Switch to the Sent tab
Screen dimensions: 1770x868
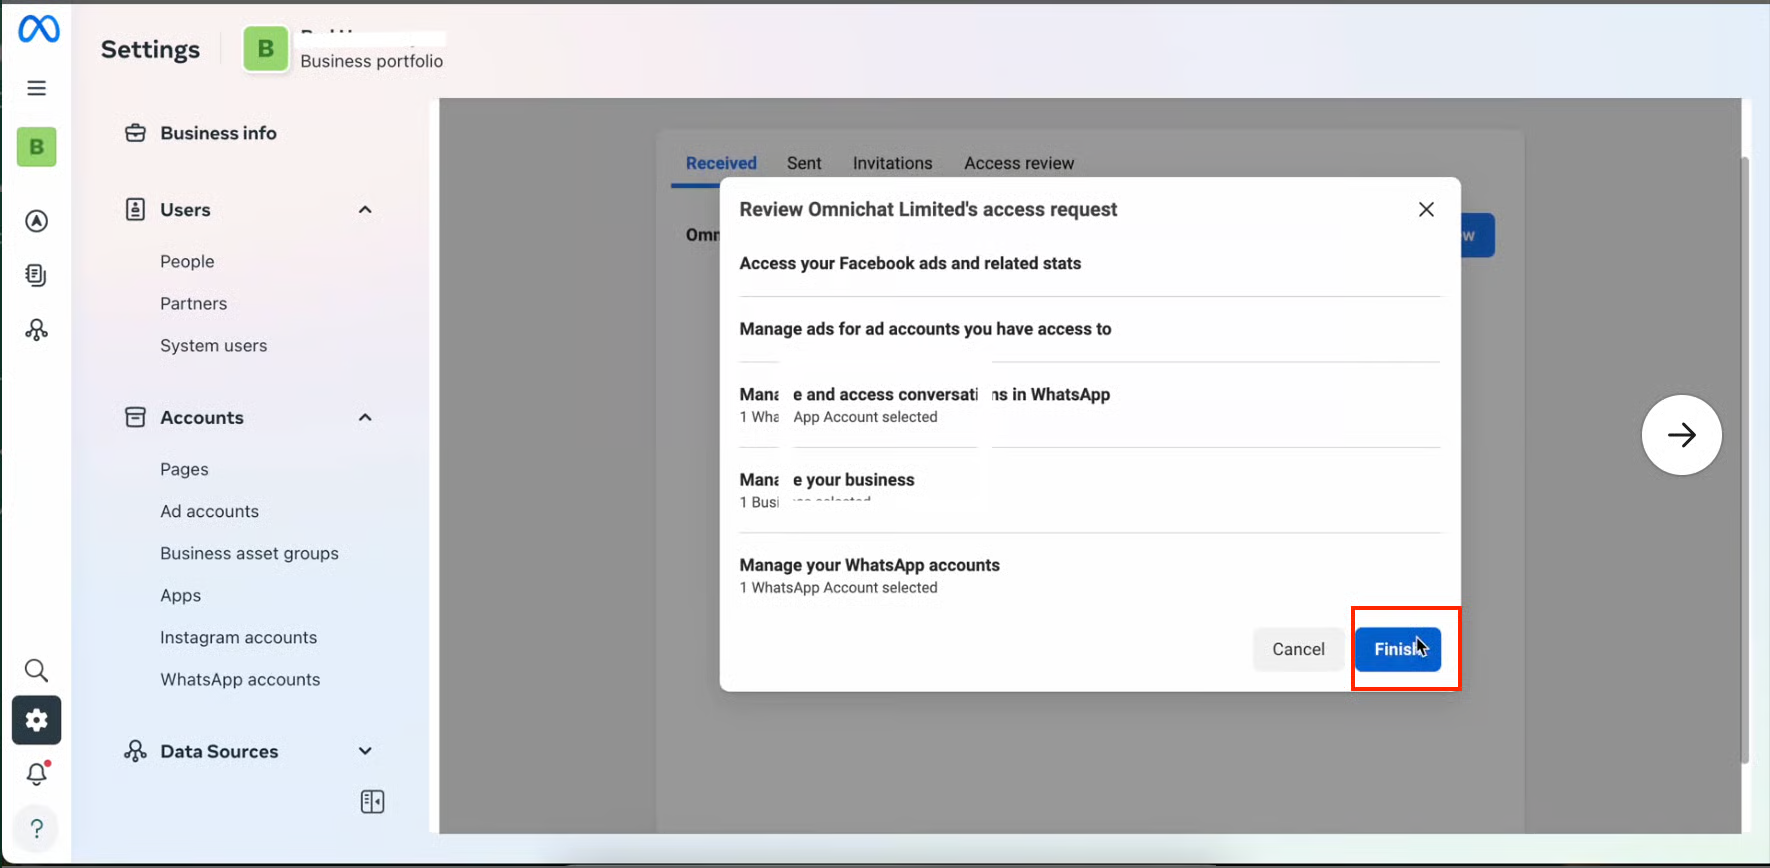pyautogui.click(x=803, y=163)
